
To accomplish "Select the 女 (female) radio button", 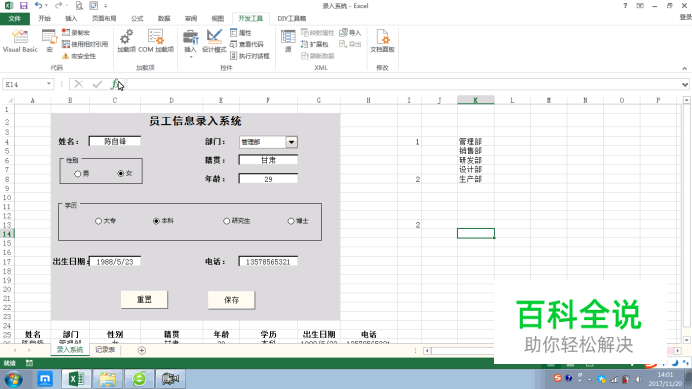I will click(x=120, y=174).
